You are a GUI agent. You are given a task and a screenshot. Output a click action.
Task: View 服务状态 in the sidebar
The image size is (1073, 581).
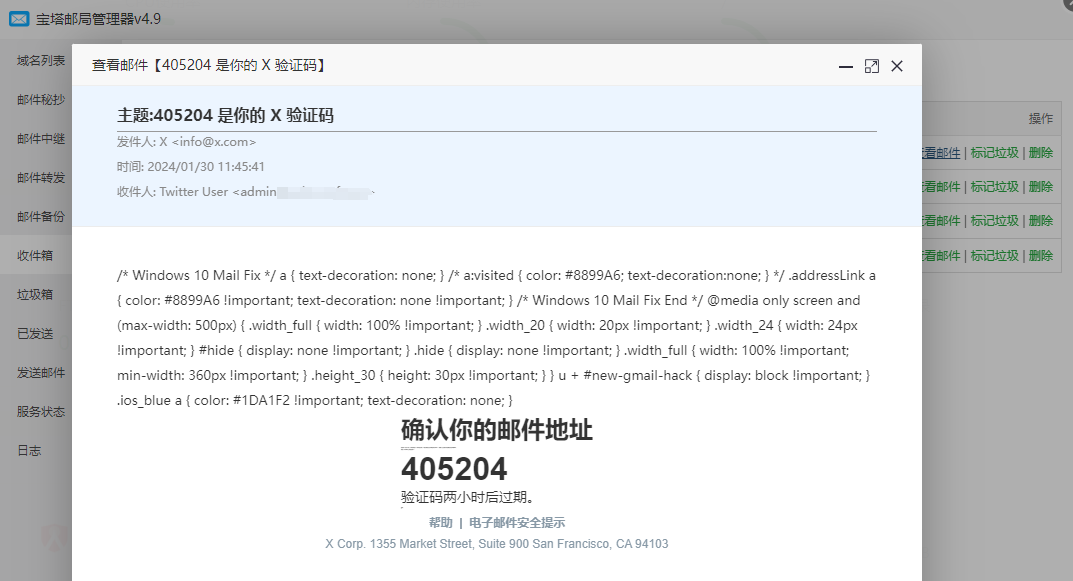41,412
